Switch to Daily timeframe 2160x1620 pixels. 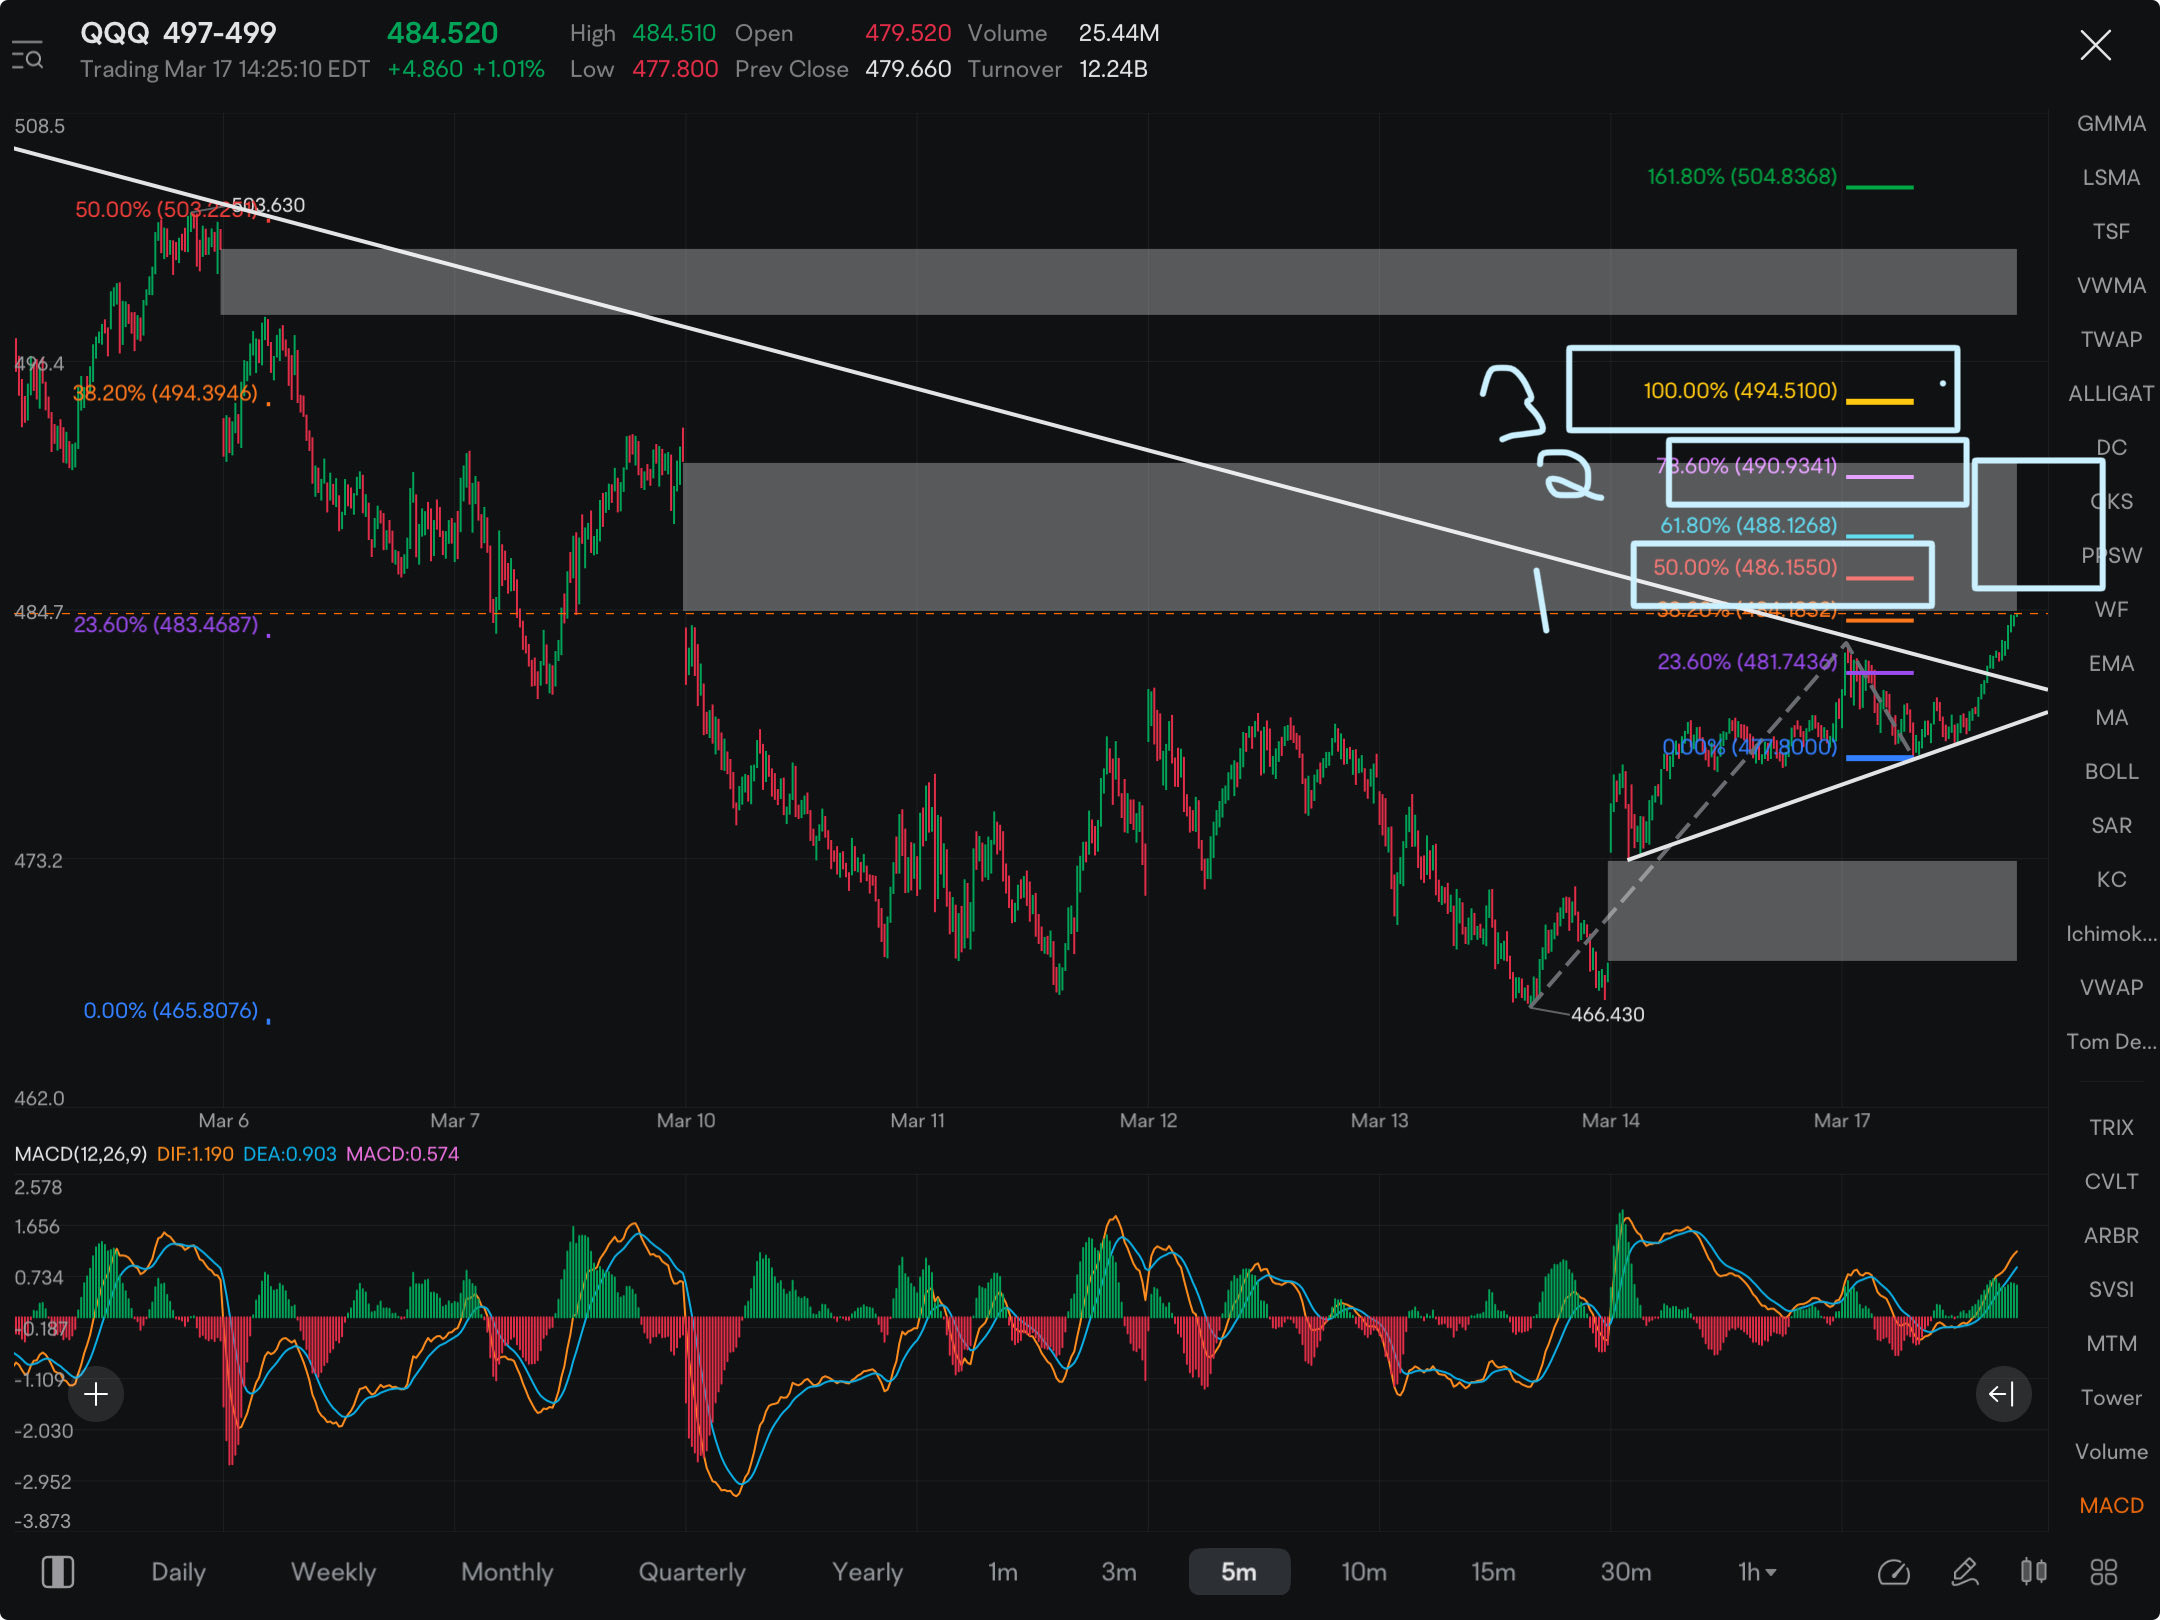point(178,1572)
